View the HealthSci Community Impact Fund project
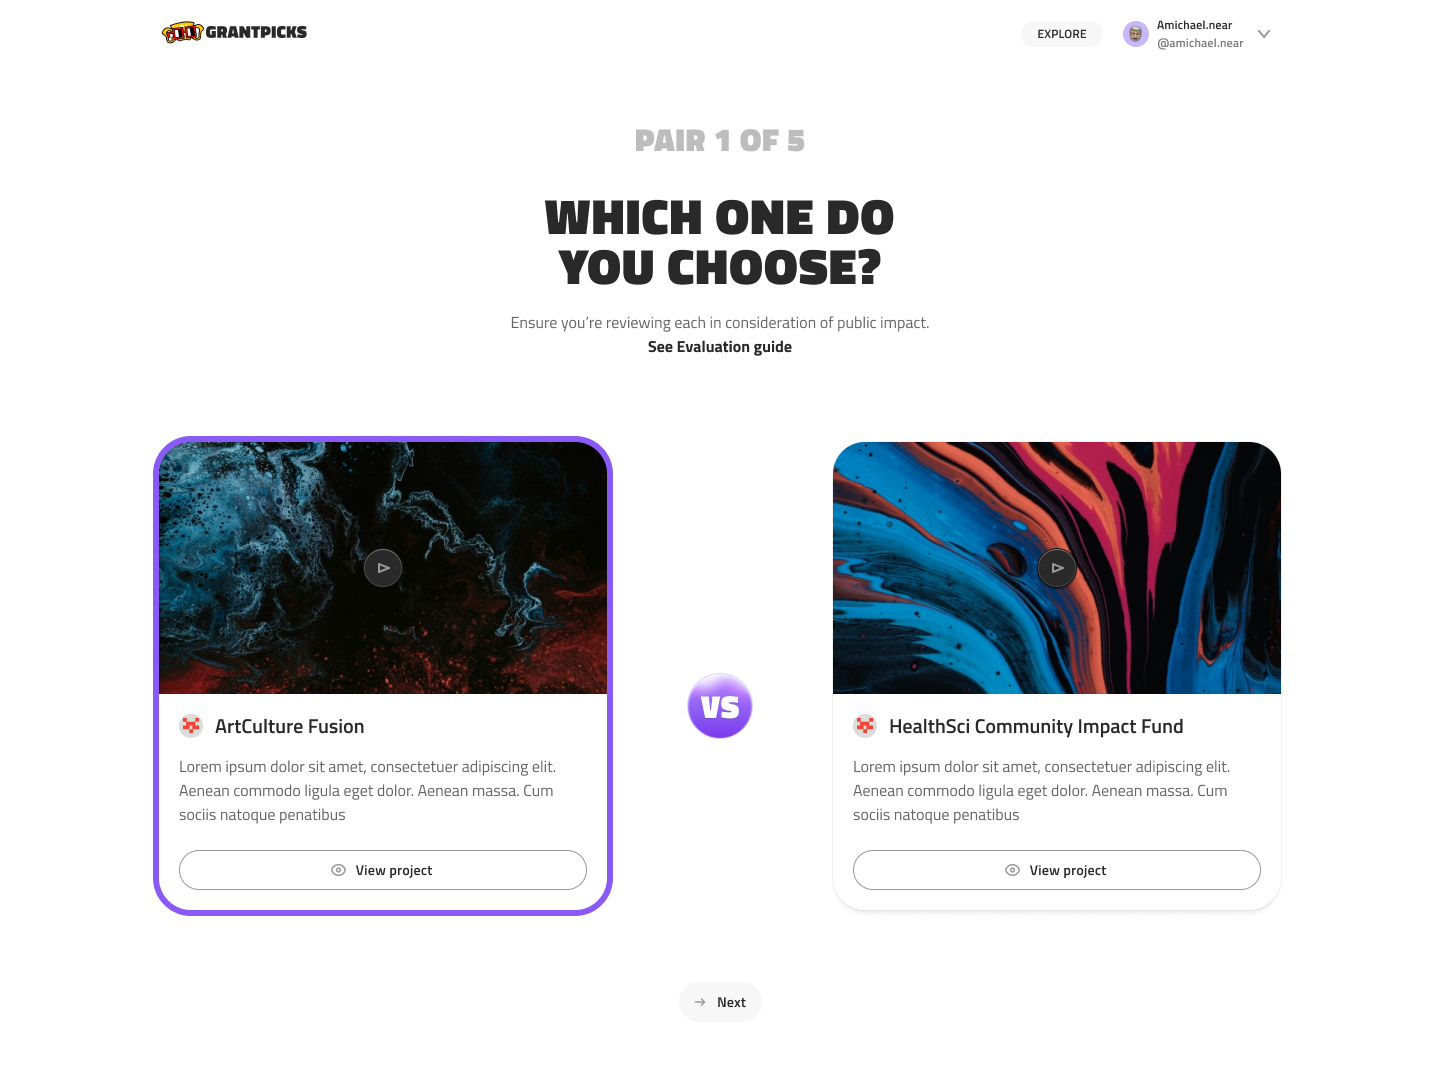 click(1057, 870)
